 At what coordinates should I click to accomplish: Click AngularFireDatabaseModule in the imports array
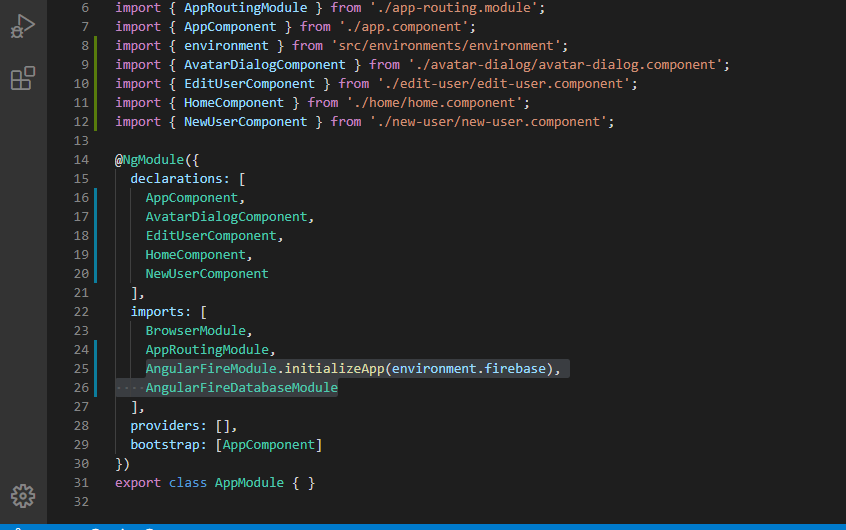[241, 388]
